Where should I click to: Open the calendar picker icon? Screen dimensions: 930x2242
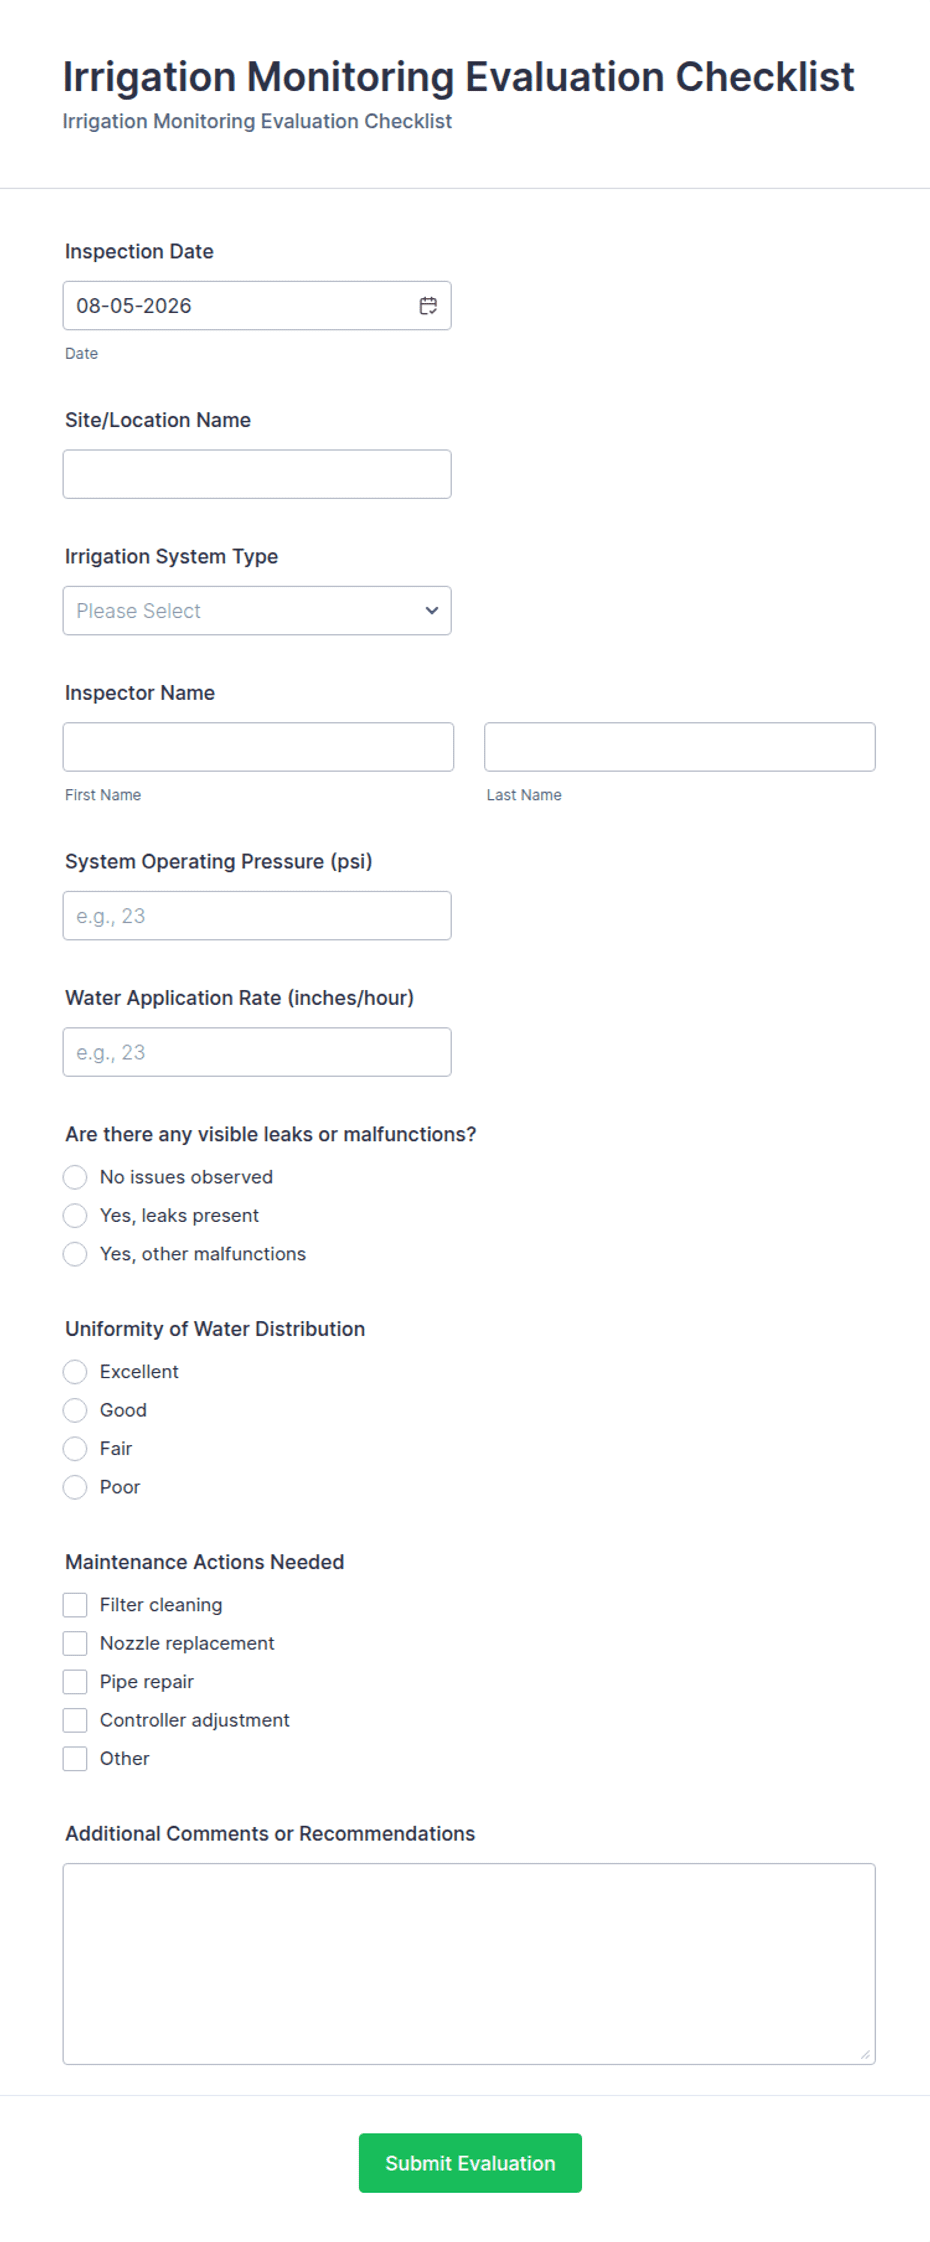click(x=428, y=306)
